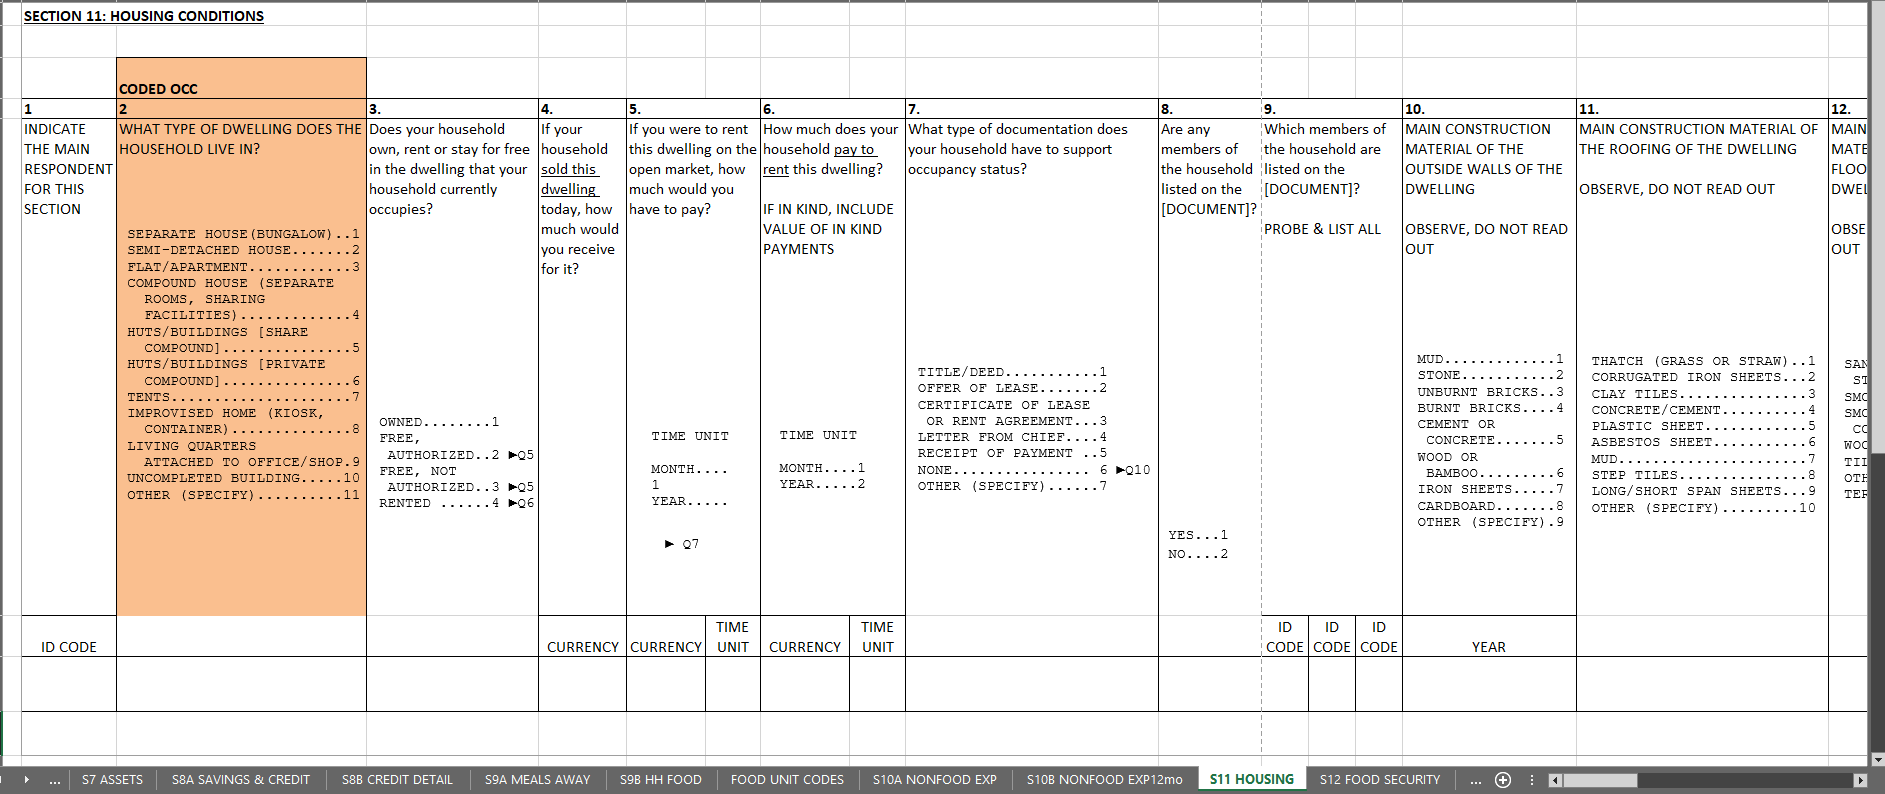Click the empty input cell under YEAR
Image resolution: width=1885 pixels, height=794 pixels.
[x=1488, y=684]
